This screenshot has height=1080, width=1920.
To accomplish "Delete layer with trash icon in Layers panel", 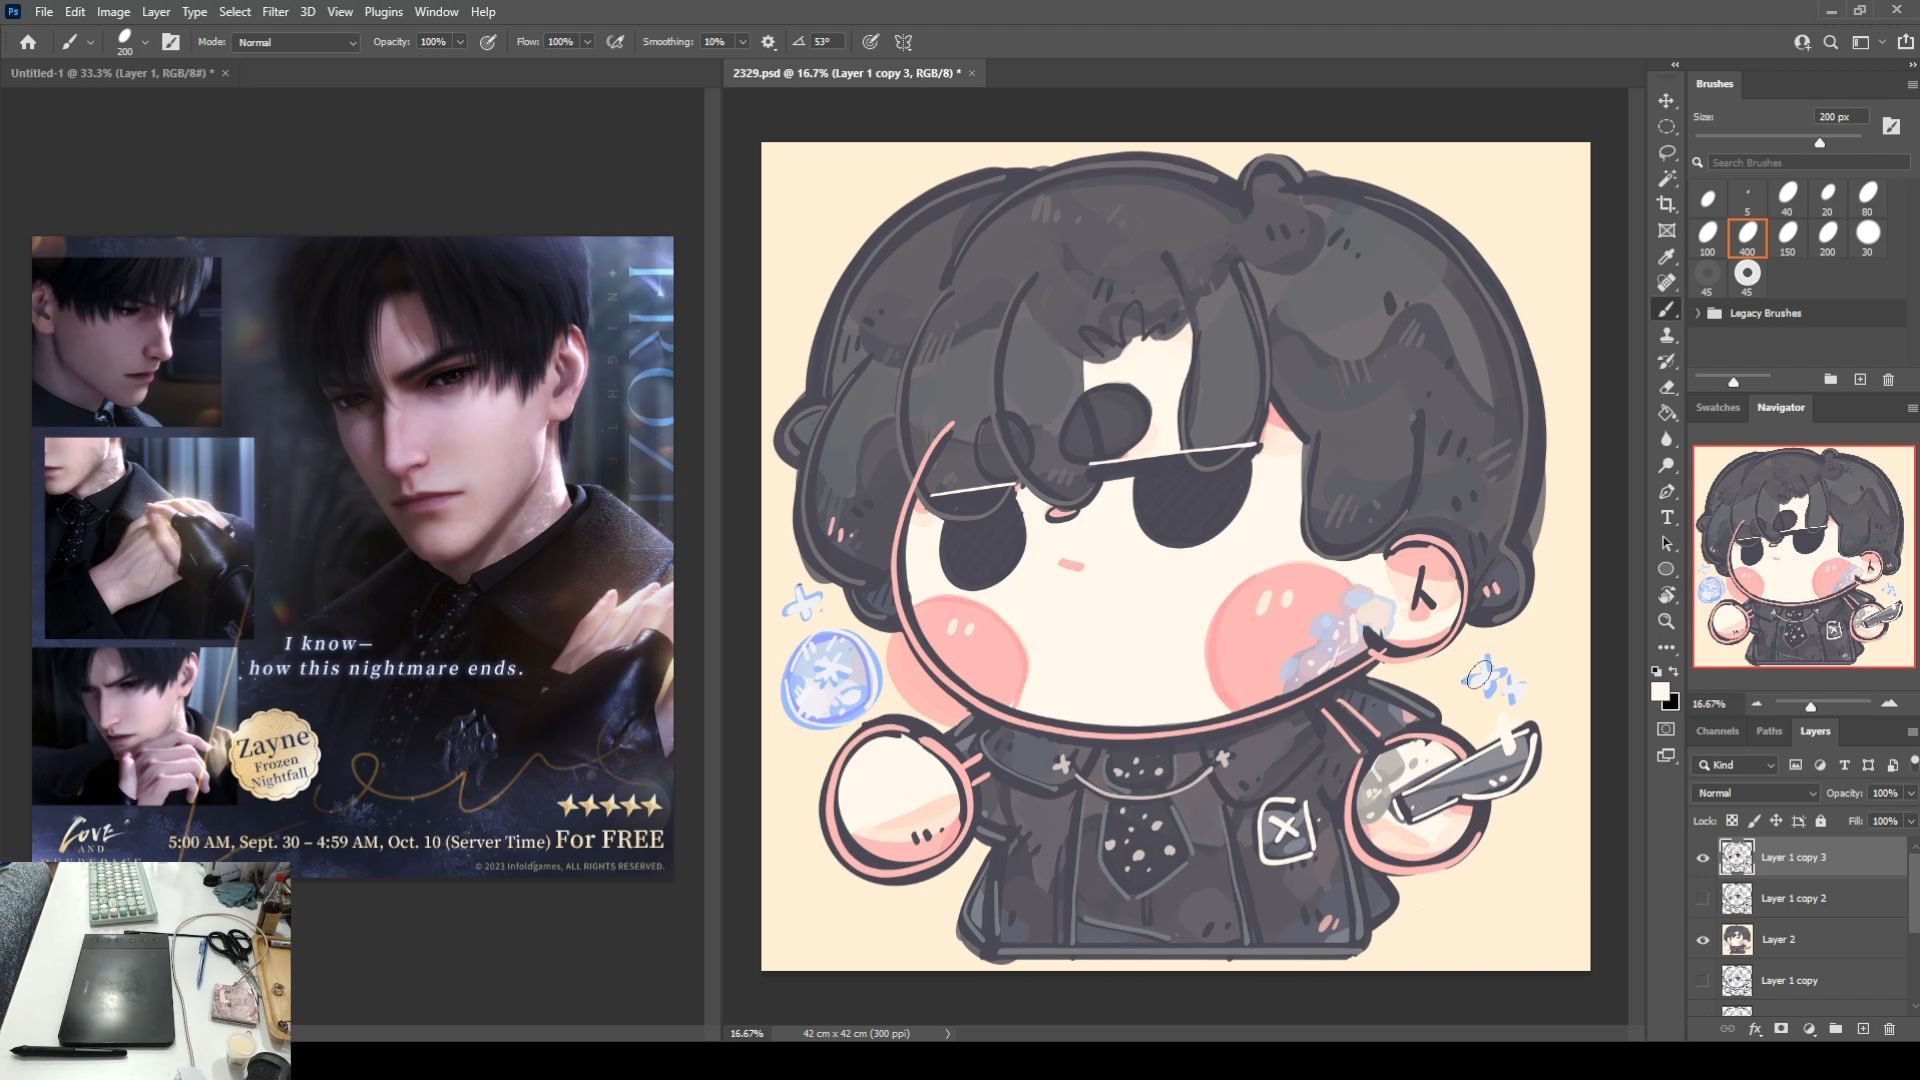I will (1889, 1029).
